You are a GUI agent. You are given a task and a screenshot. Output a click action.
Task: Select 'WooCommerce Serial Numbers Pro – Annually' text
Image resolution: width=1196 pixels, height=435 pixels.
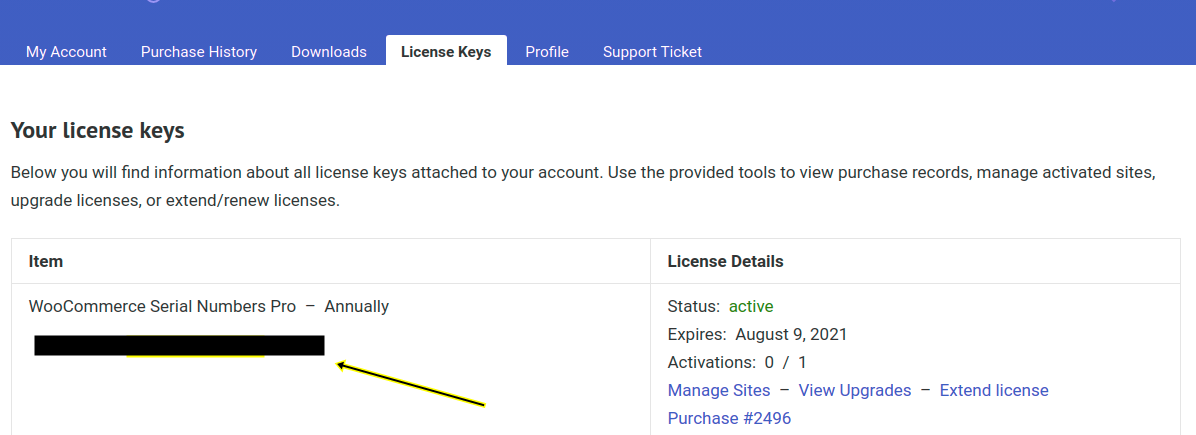[209, 307]
